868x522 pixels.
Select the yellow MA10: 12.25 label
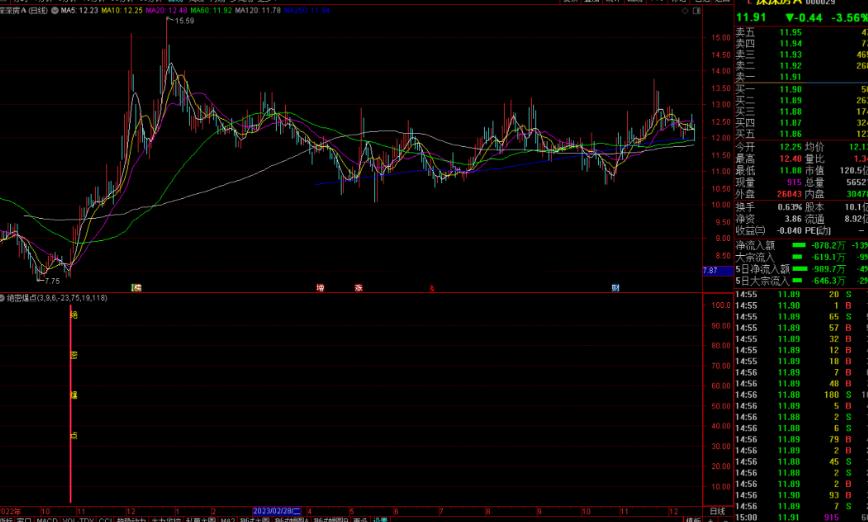point(121,11)
